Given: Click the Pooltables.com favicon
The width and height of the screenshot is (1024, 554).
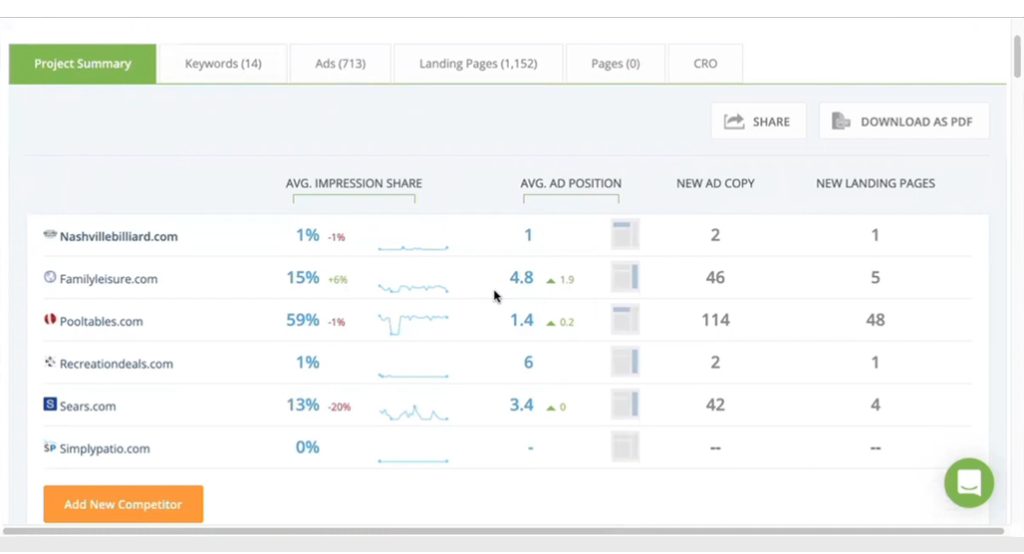Looking at the screenshot, I should coord(50,319).
